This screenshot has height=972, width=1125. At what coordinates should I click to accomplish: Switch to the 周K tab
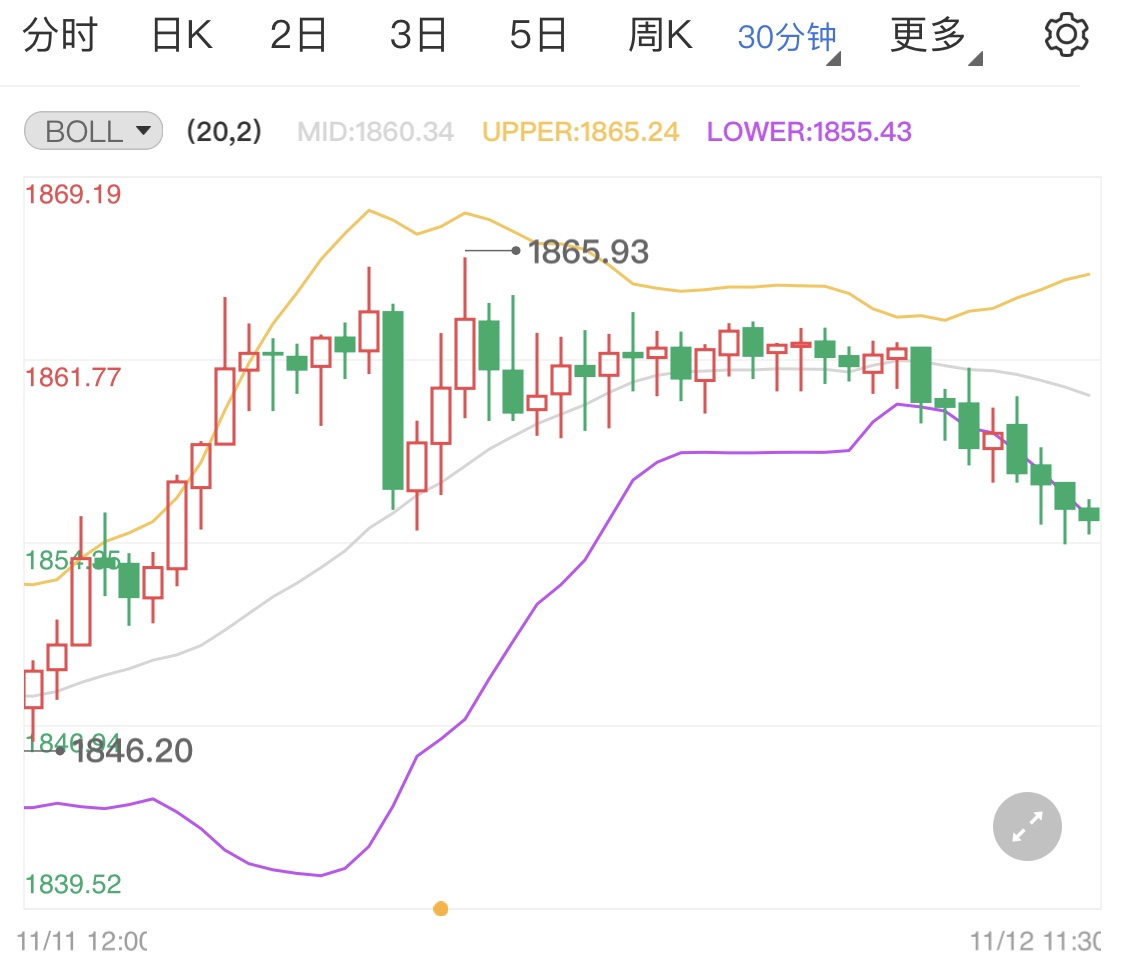click(661, 34)
